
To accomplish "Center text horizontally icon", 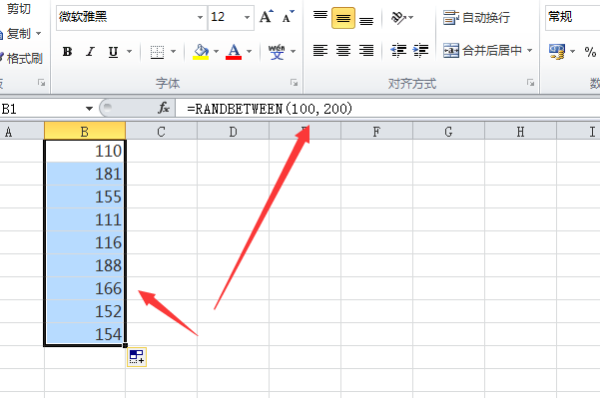I will pos(343,51).
